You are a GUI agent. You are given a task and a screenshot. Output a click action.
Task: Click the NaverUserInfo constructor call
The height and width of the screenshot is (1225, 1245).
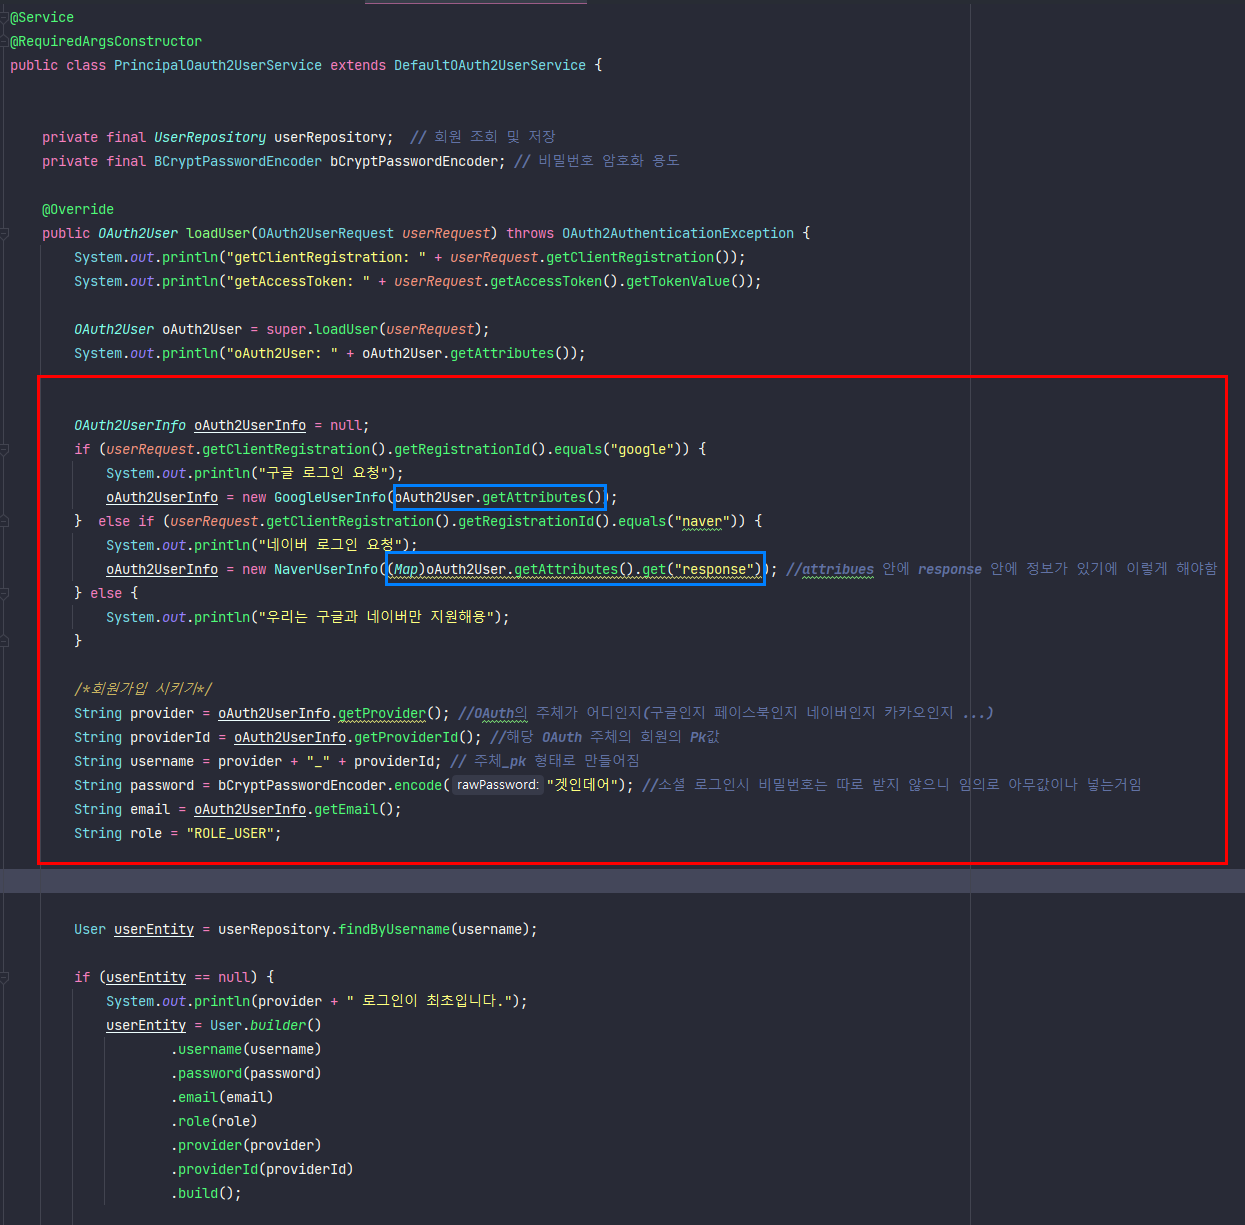(x=326, y=569)
